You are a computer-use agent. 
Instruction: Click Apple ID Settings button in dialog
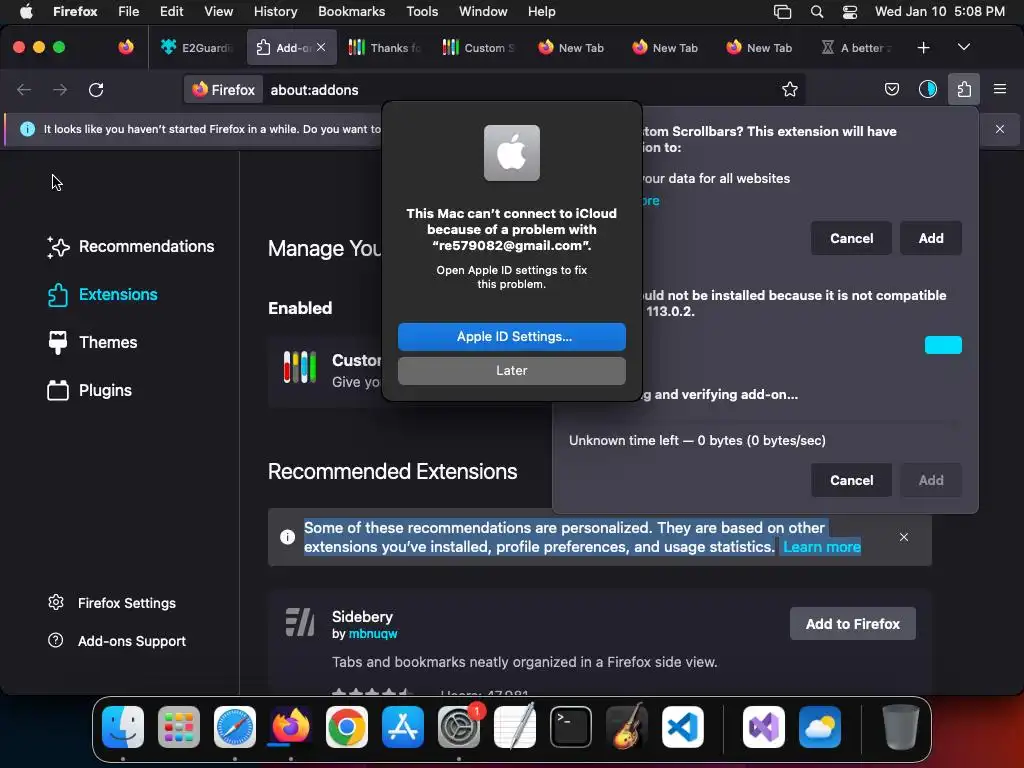pyautogui.click(x=511, y=336)
